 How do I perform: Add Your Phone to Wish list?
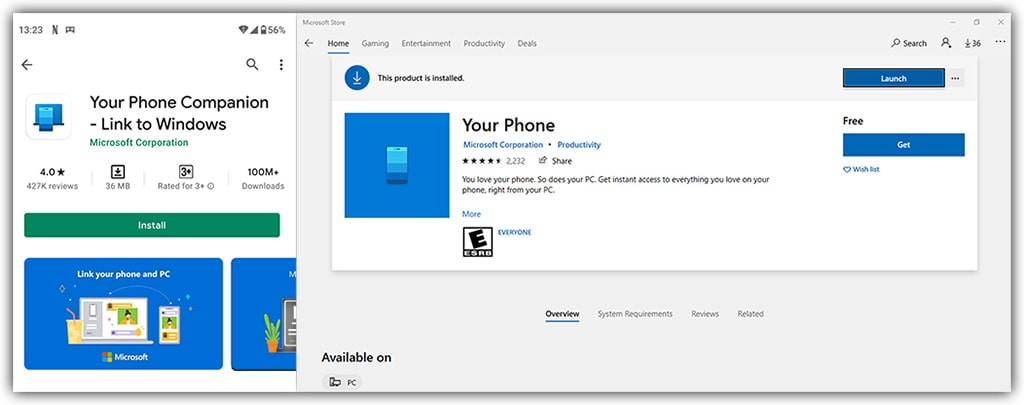(x=861, y=169)
